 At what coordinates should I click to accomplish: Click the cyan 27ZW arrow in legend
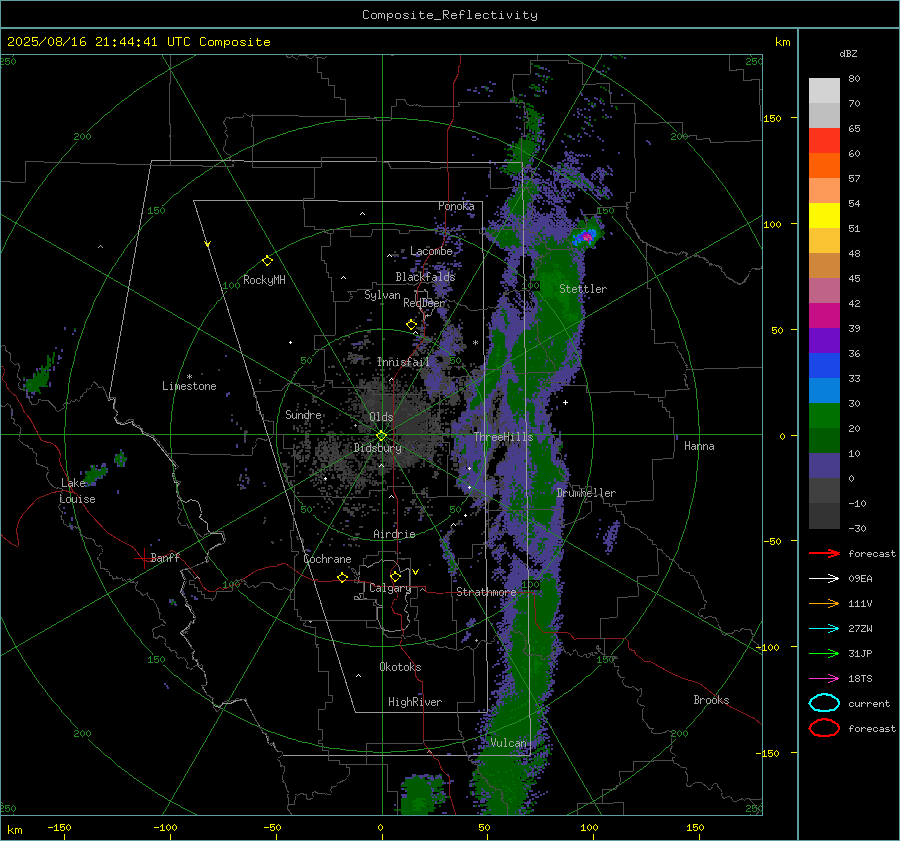(824, 629)
